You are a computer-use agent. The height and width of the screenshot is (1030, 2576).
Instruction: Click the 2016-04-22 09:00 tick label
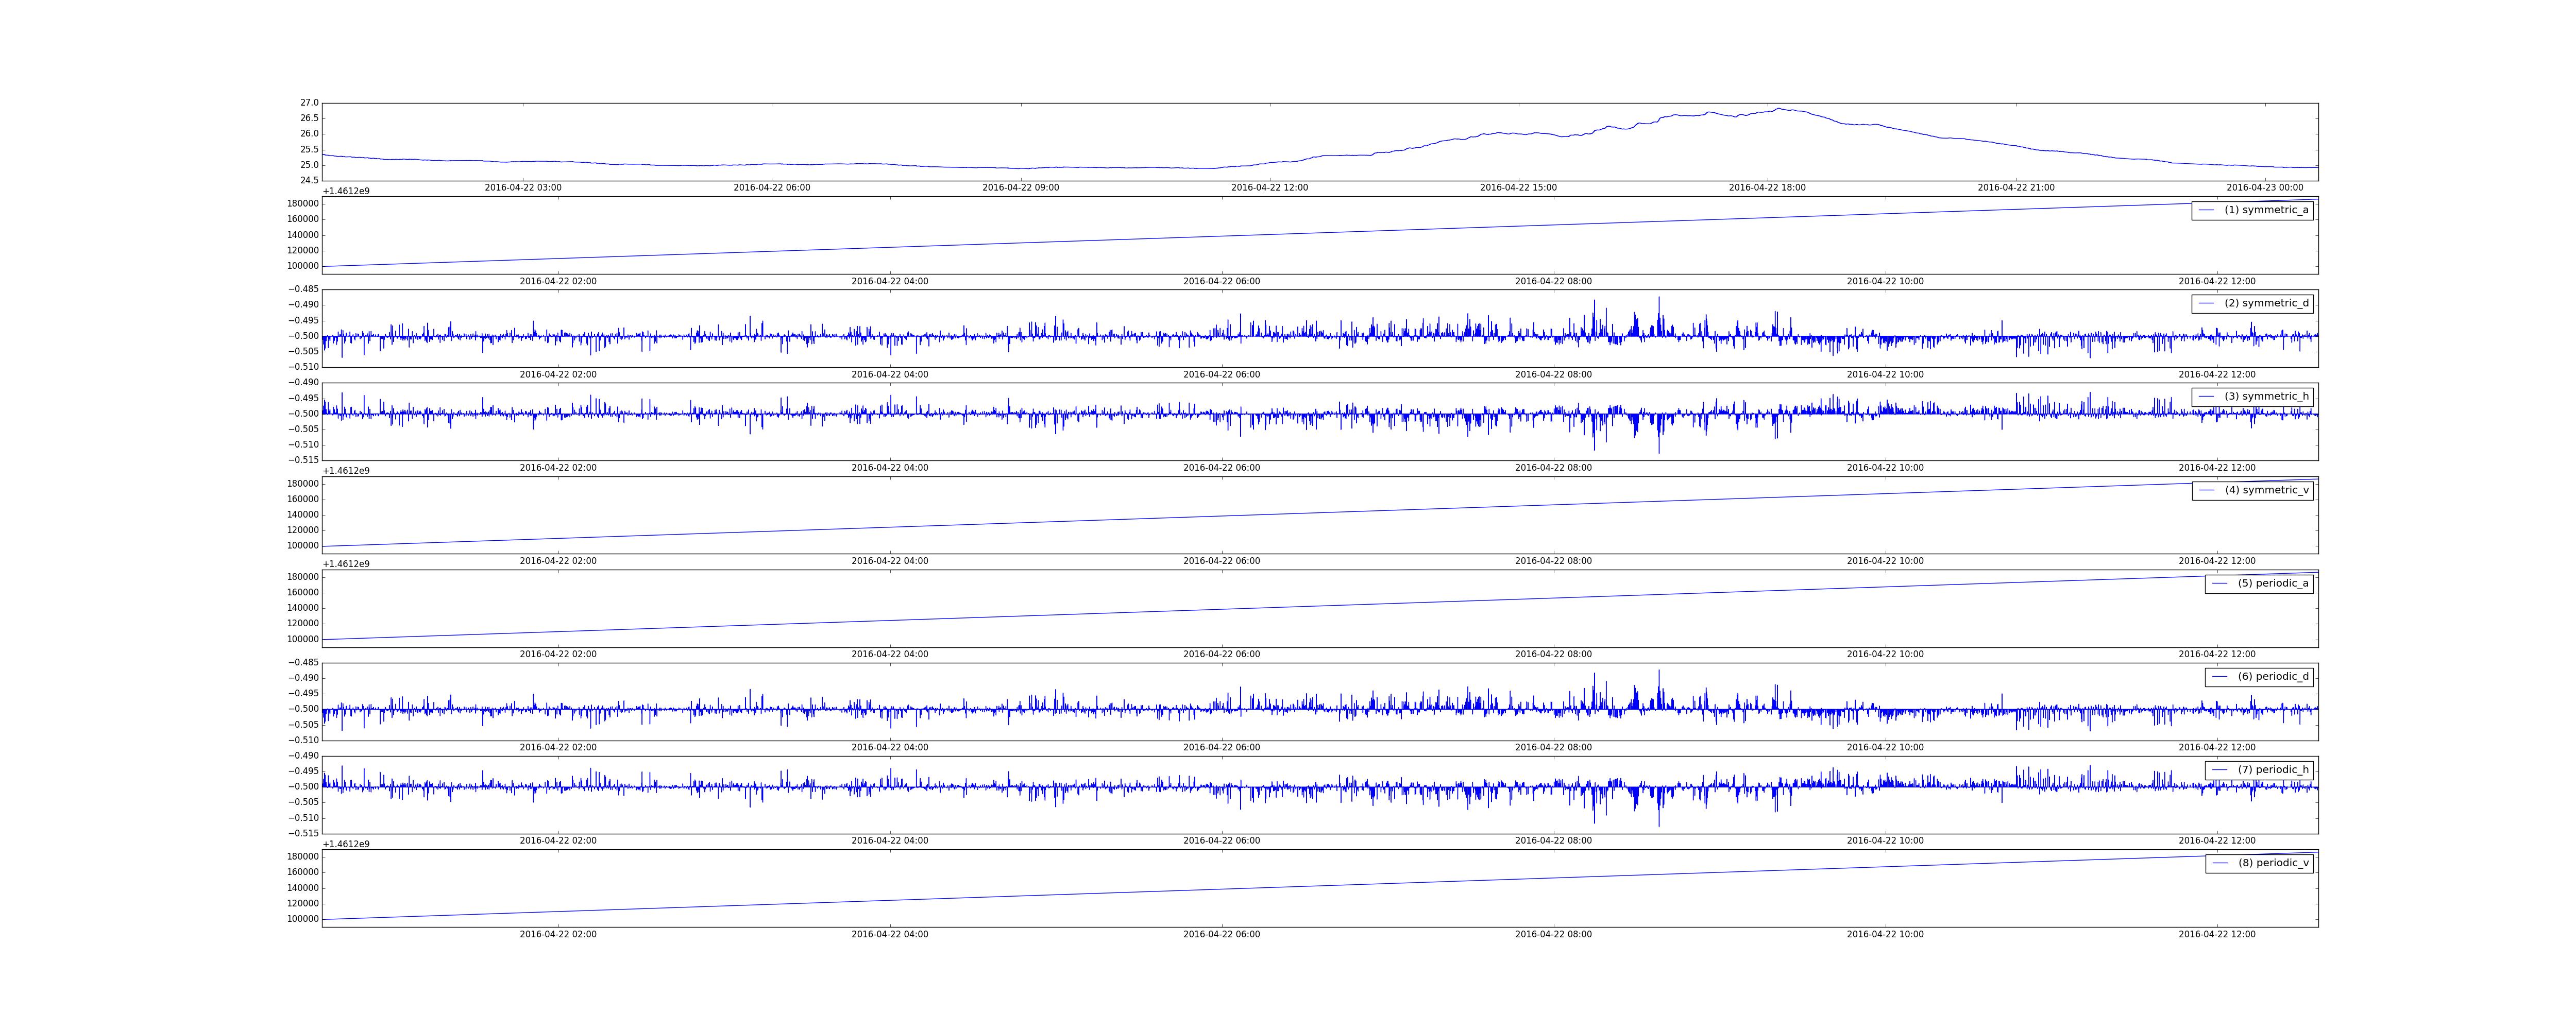coord(1020,188)
